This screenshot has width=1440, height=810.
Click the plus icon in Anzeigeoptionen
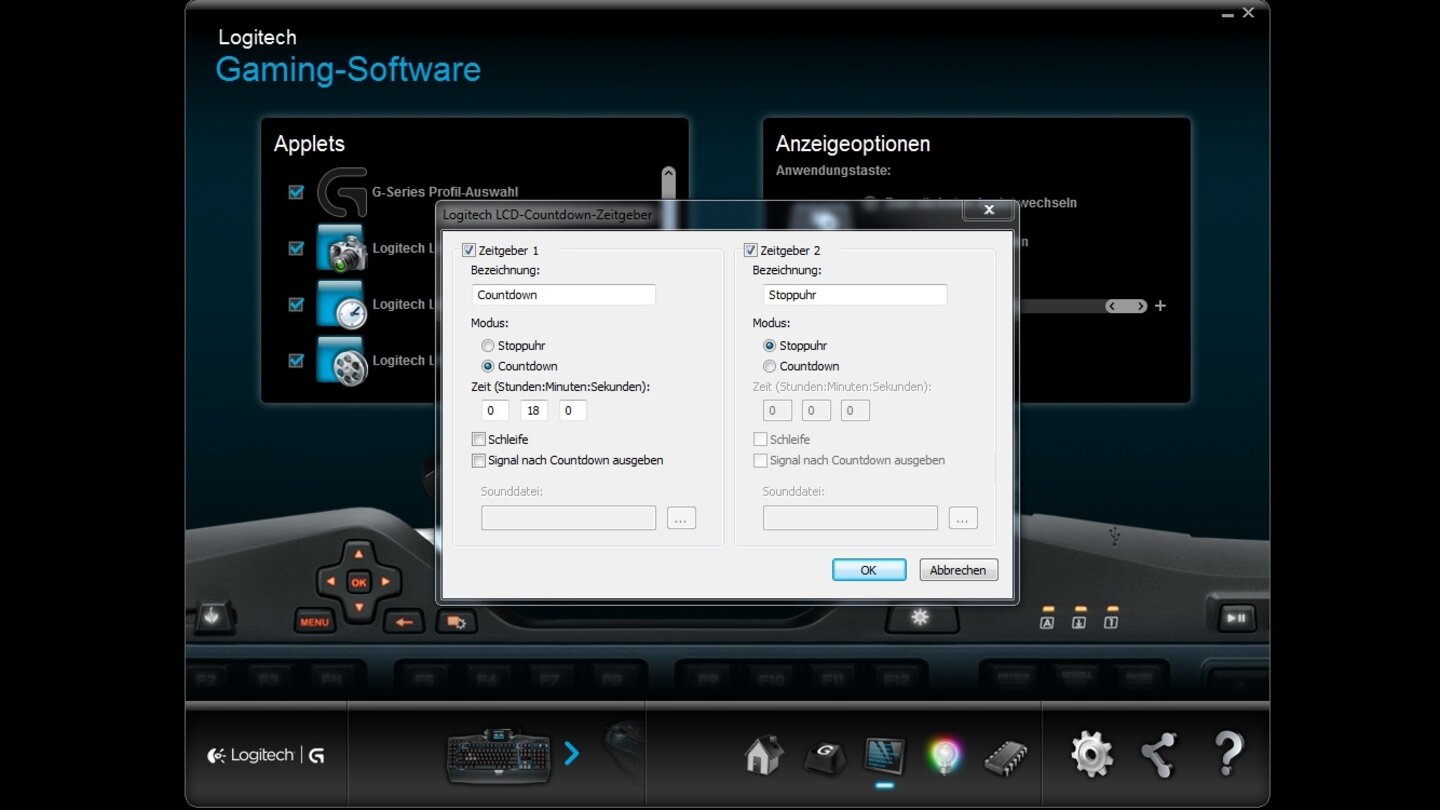(1160, 306)
